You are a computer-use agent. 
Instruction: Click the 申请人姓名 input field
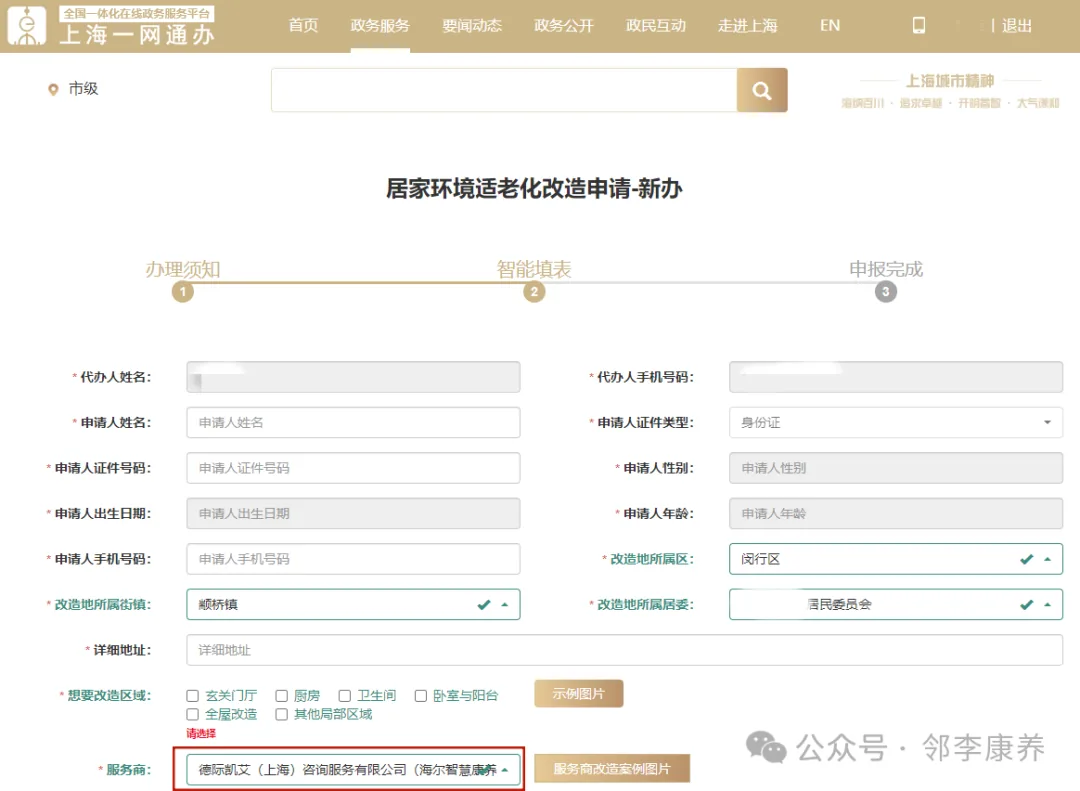pos(353,422)
